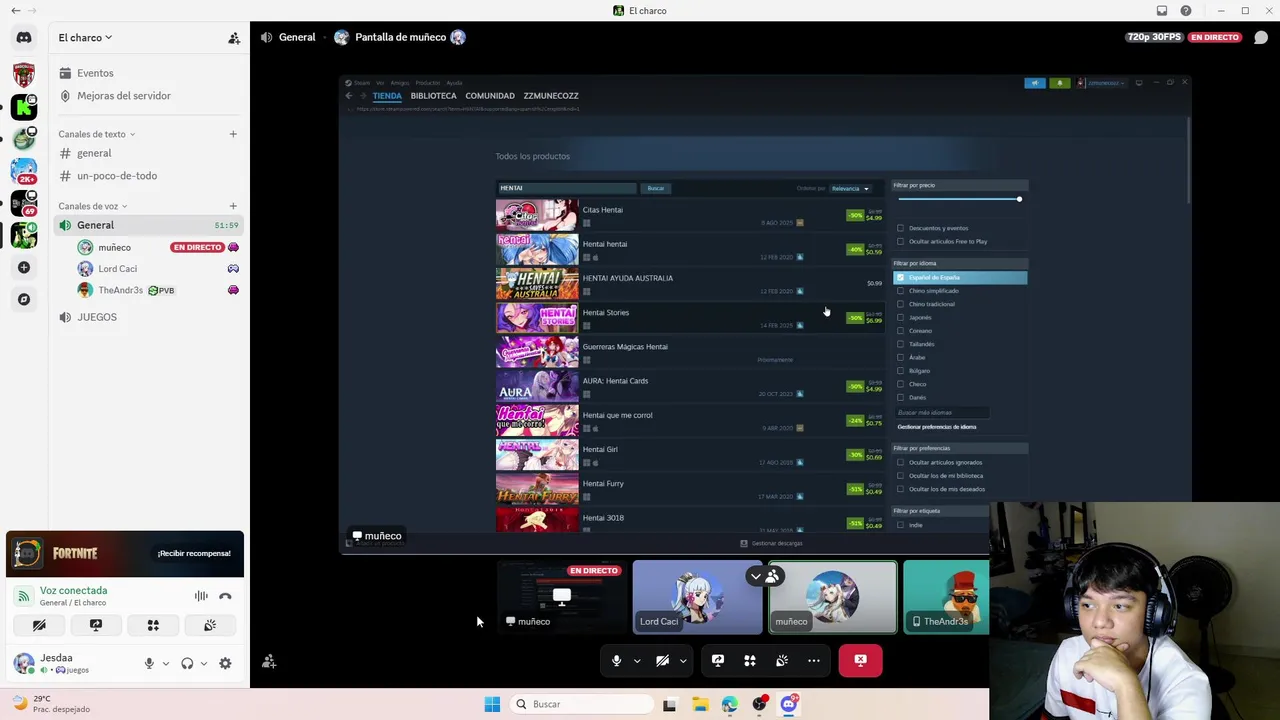The width and height of the screenshot is (1280, 720).
Task: Open noise suppression waveform icon
Action: coord(201,596)
